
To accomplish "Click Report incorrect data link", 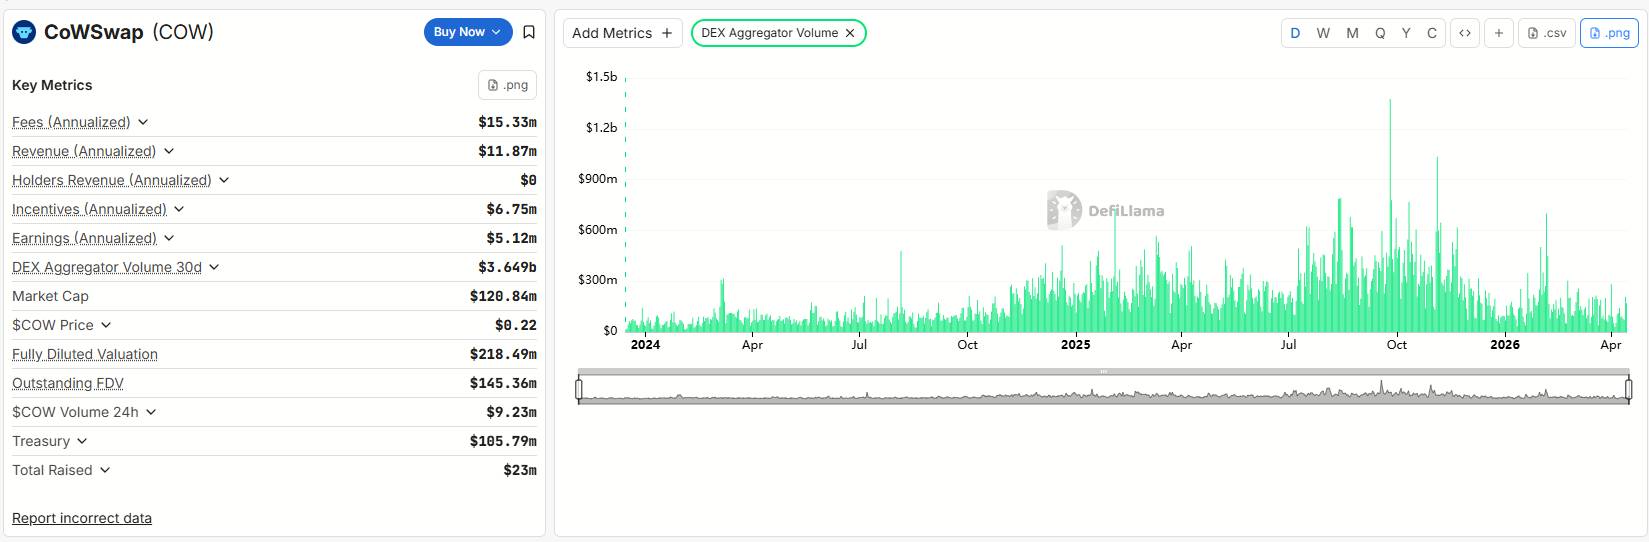I will click(x=82, y=518).
